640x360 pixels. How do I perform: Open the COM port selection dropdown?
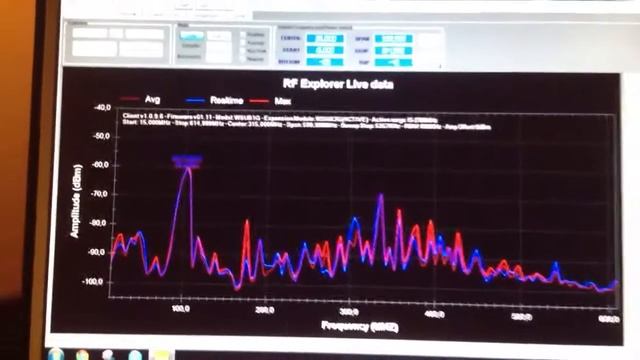click(90, 33)
